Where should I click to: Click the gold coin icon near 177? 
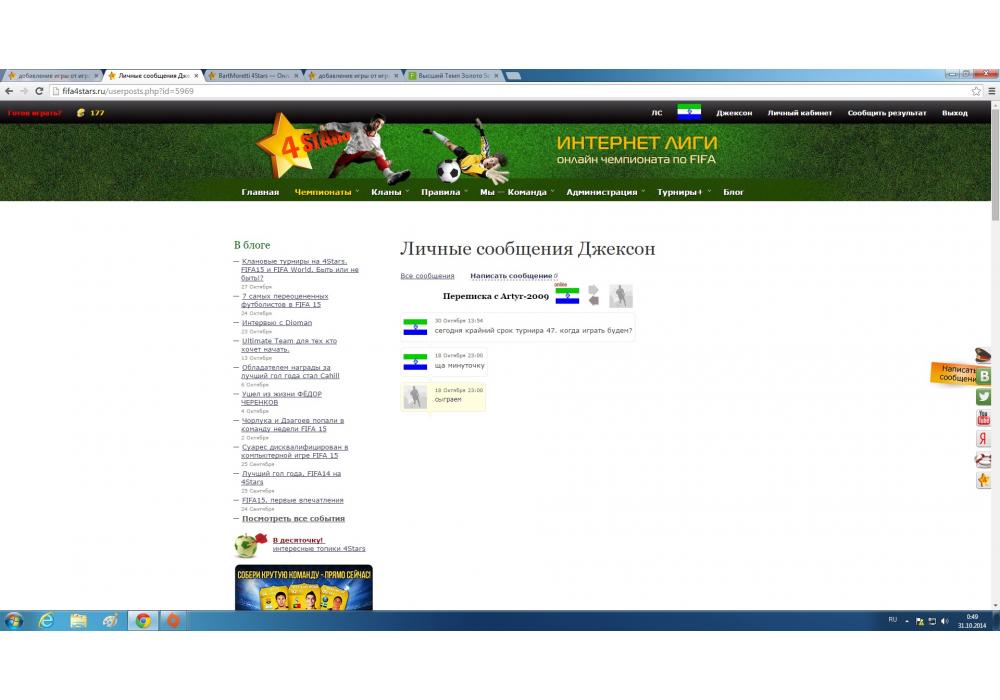(81, 113)
